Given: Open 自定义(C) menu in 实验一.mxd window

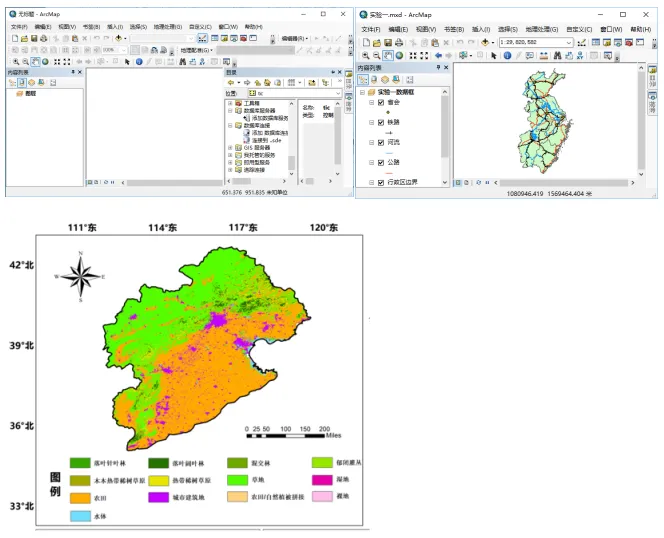Looking at the screenshot, I should (579, 29).
